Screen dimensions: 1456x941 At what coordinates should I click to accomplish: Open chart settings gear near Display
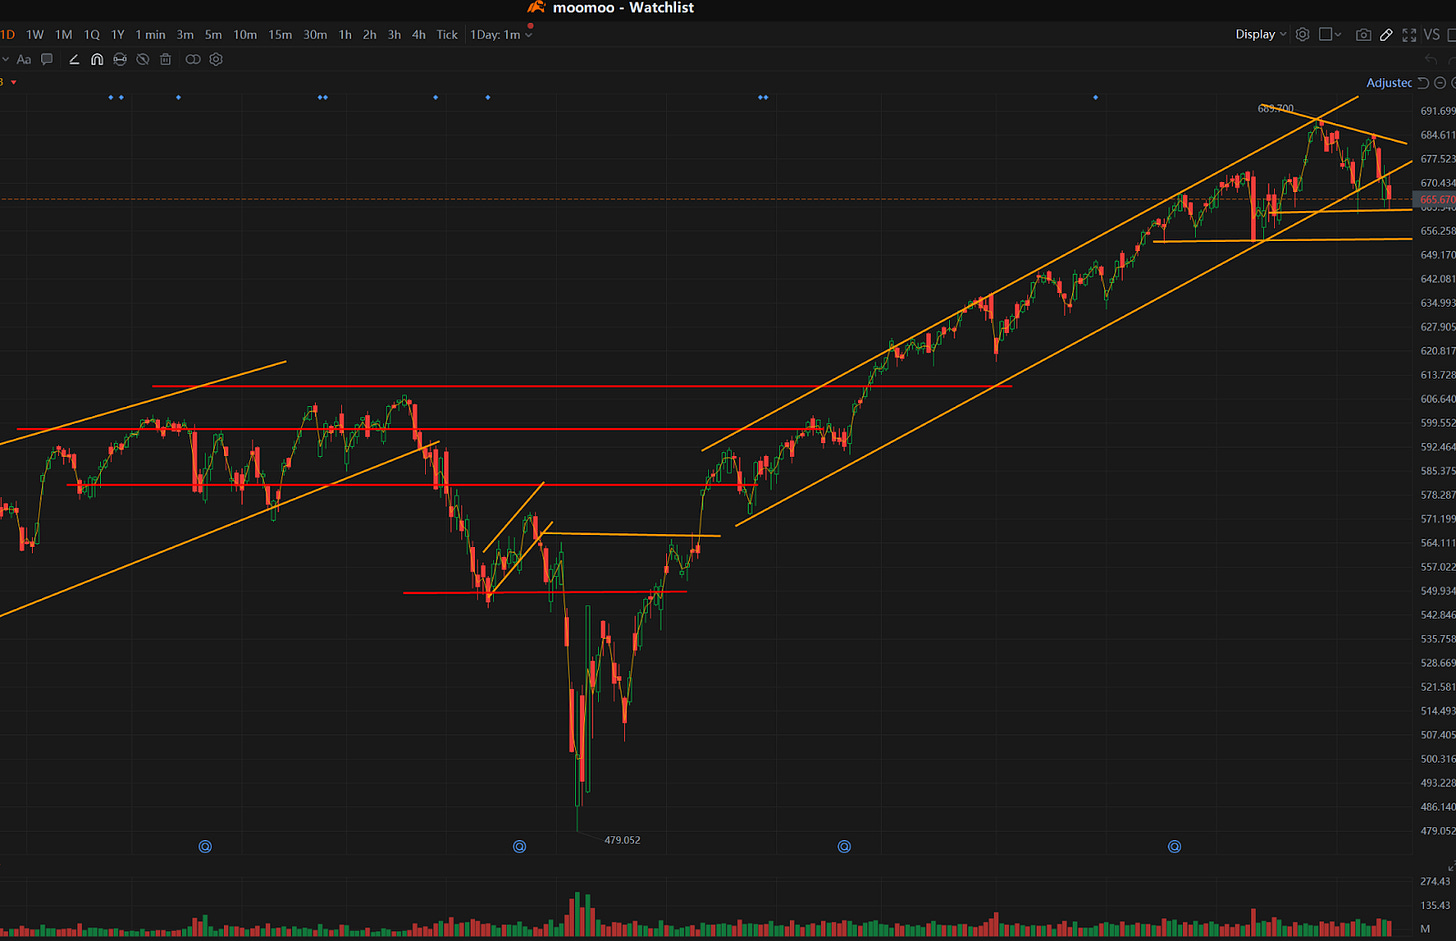pos(1303,34)
